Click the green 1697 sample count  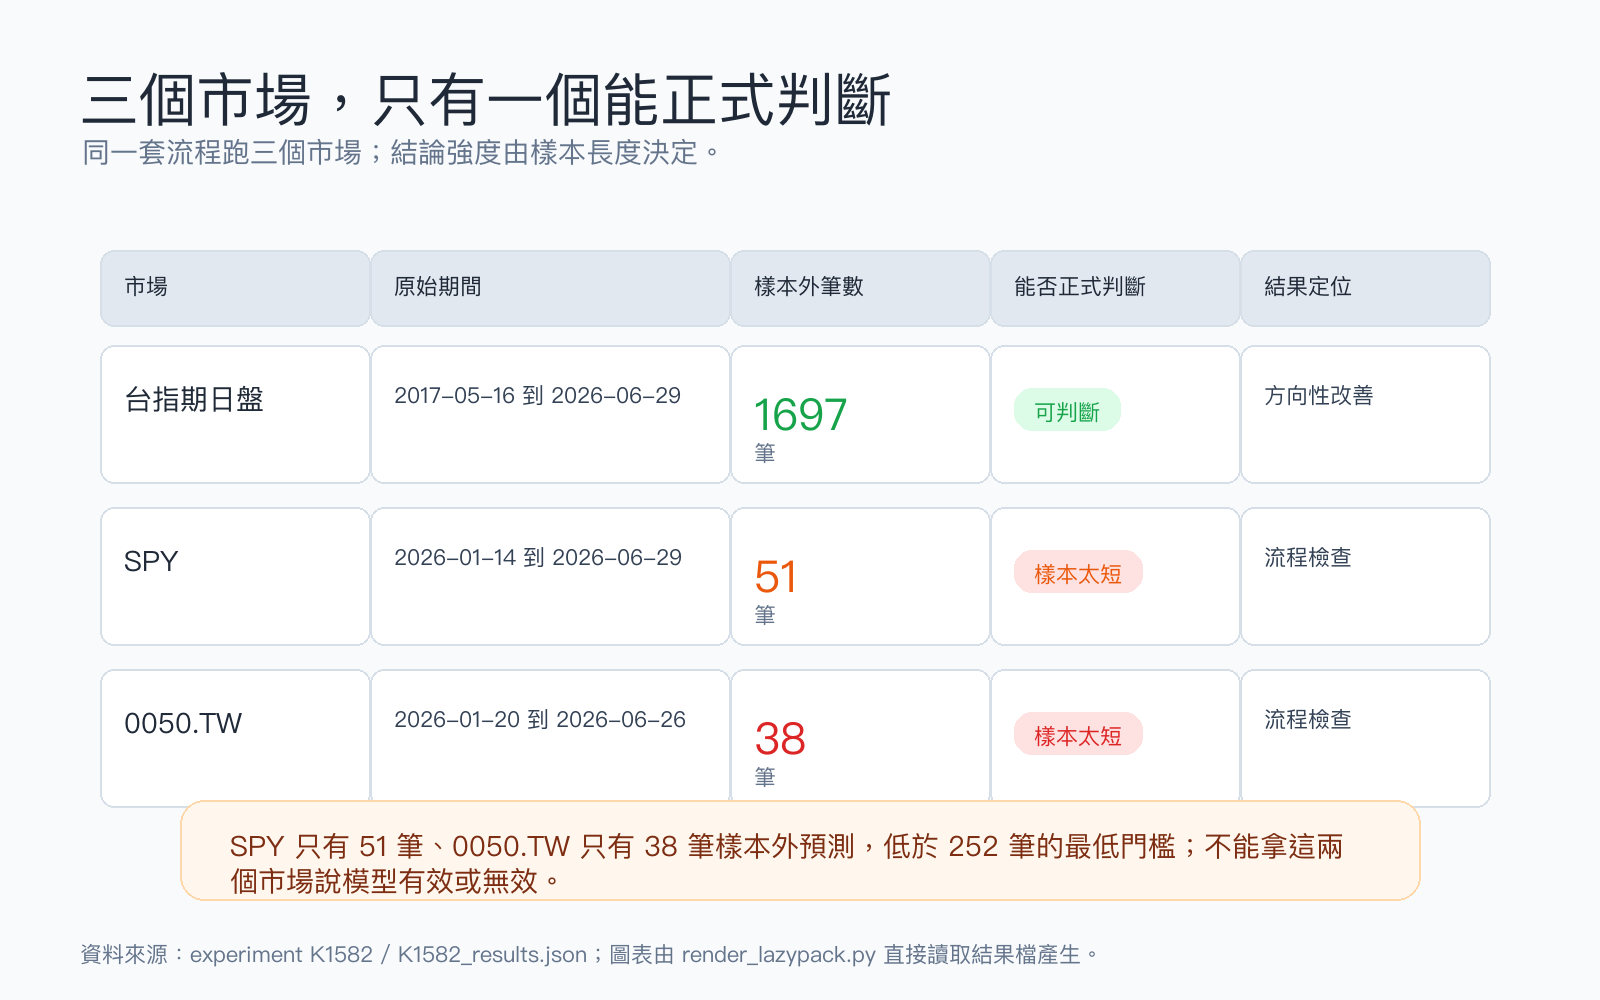click(x=800, y=415)
